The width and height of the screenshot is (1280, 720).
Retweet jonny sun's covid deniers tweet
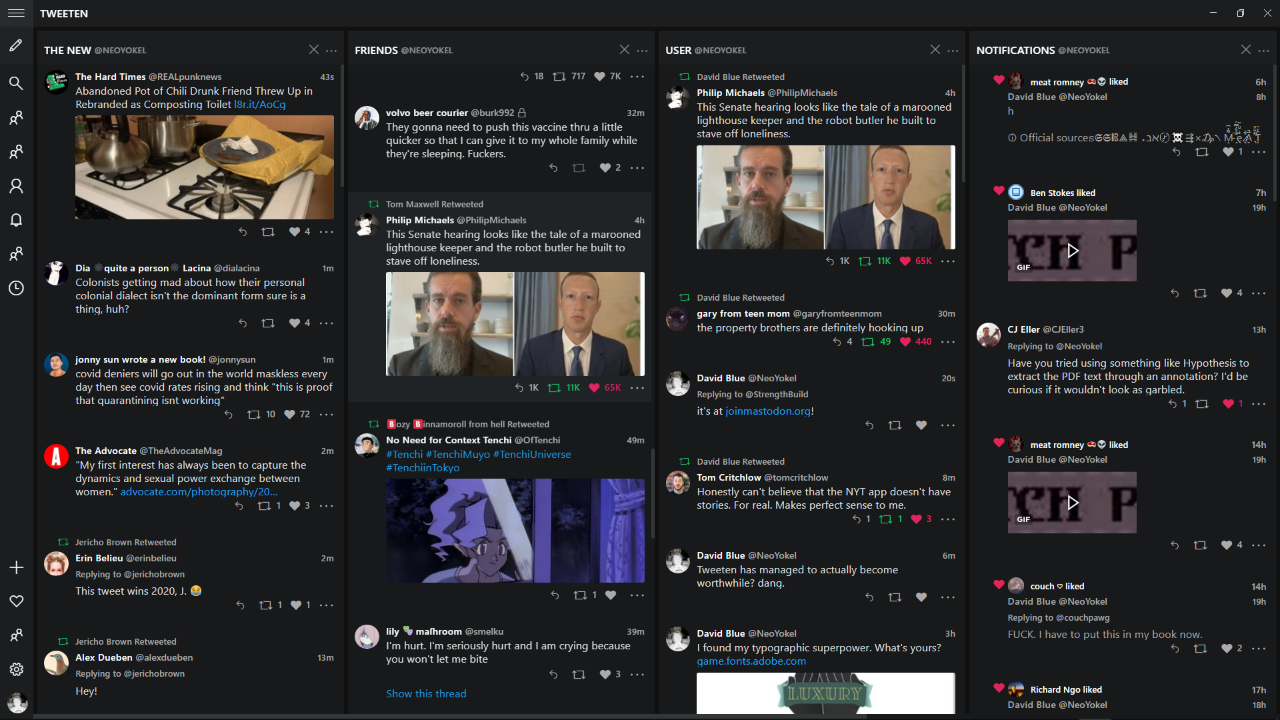point(254,414)
